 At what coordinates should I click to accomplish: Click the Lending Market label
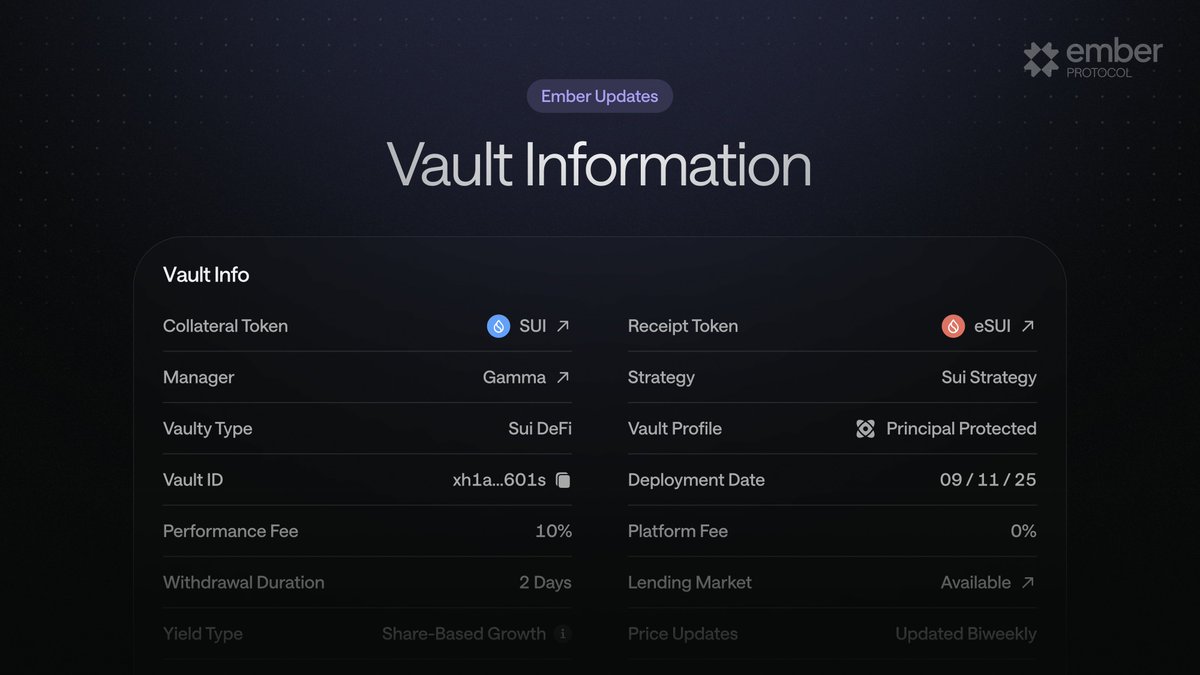pyautogui.click(x=690, y=582)
